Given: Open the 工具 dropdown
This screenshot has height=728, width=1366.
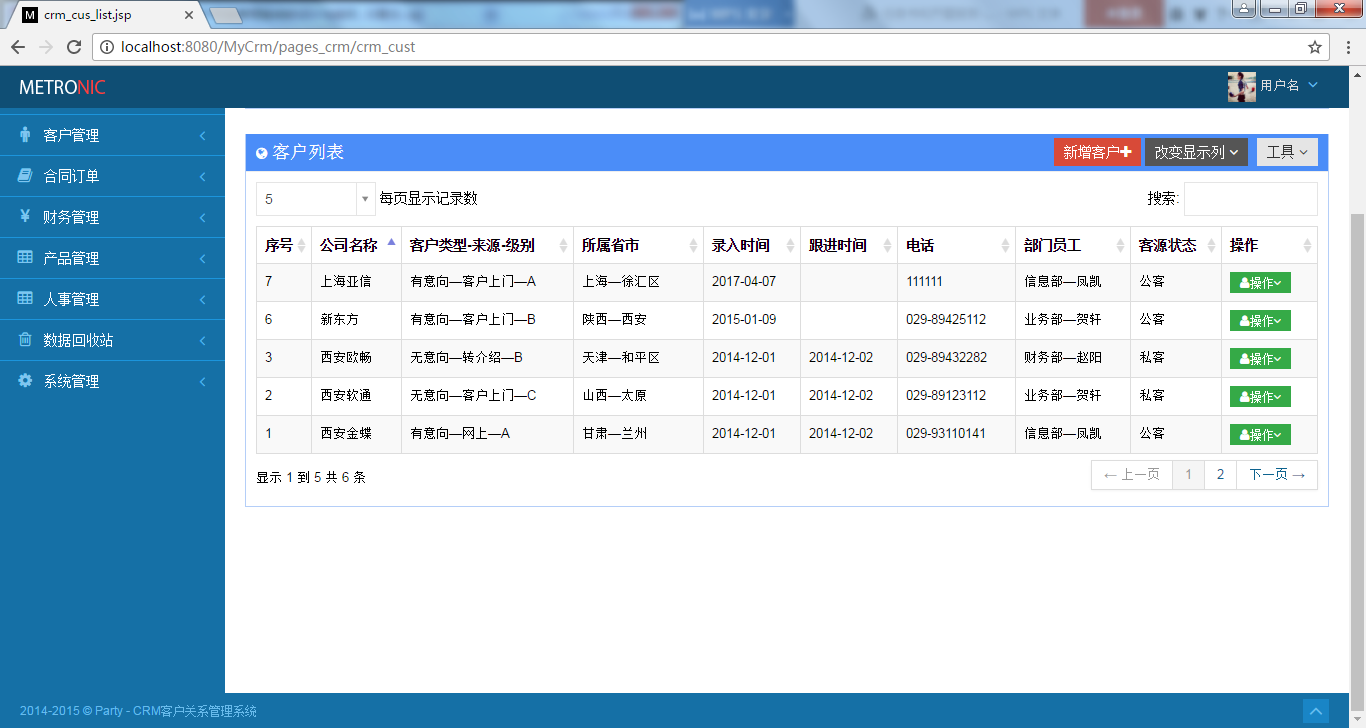Looking at the screenshot, I should click(x=1287, y=151).
